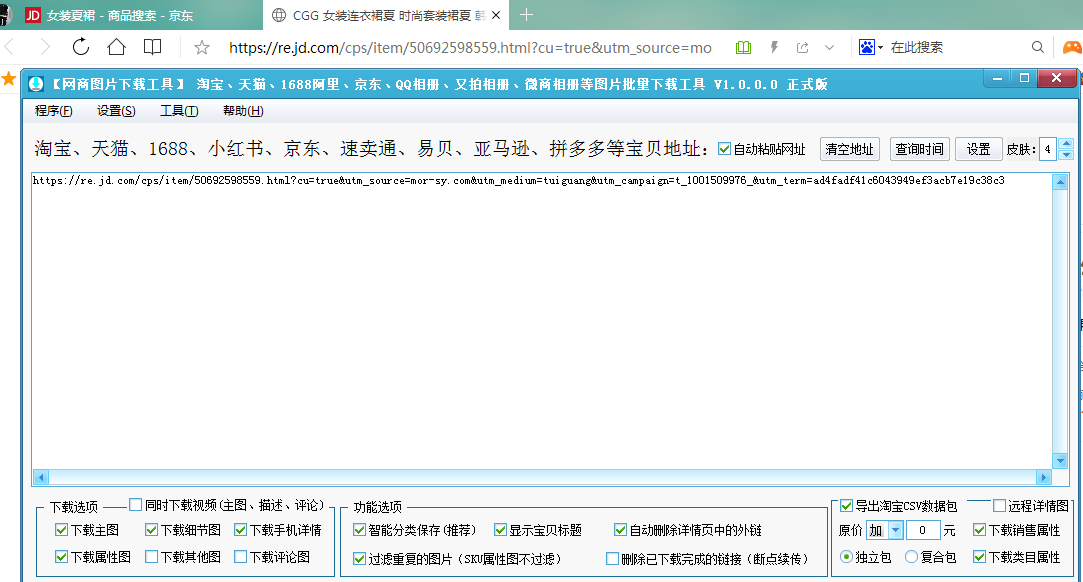1083x582 pixels.
Task: Toggle the 下载细节图 checkbox
Action: (151, 530)
